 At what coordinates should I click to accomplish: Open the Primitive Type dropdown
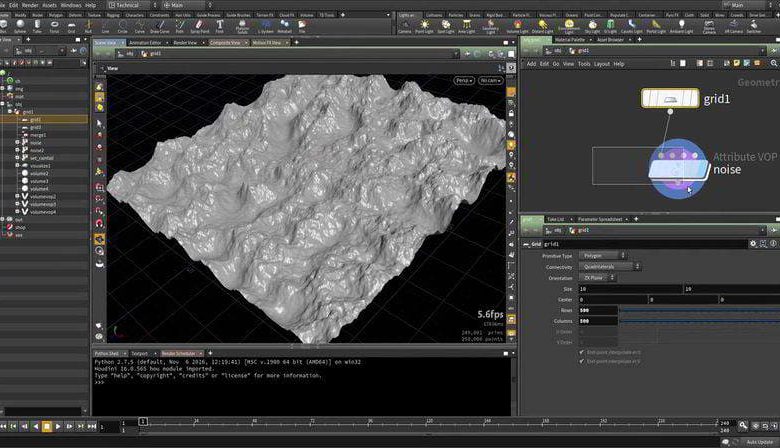(x=601, y=255)
